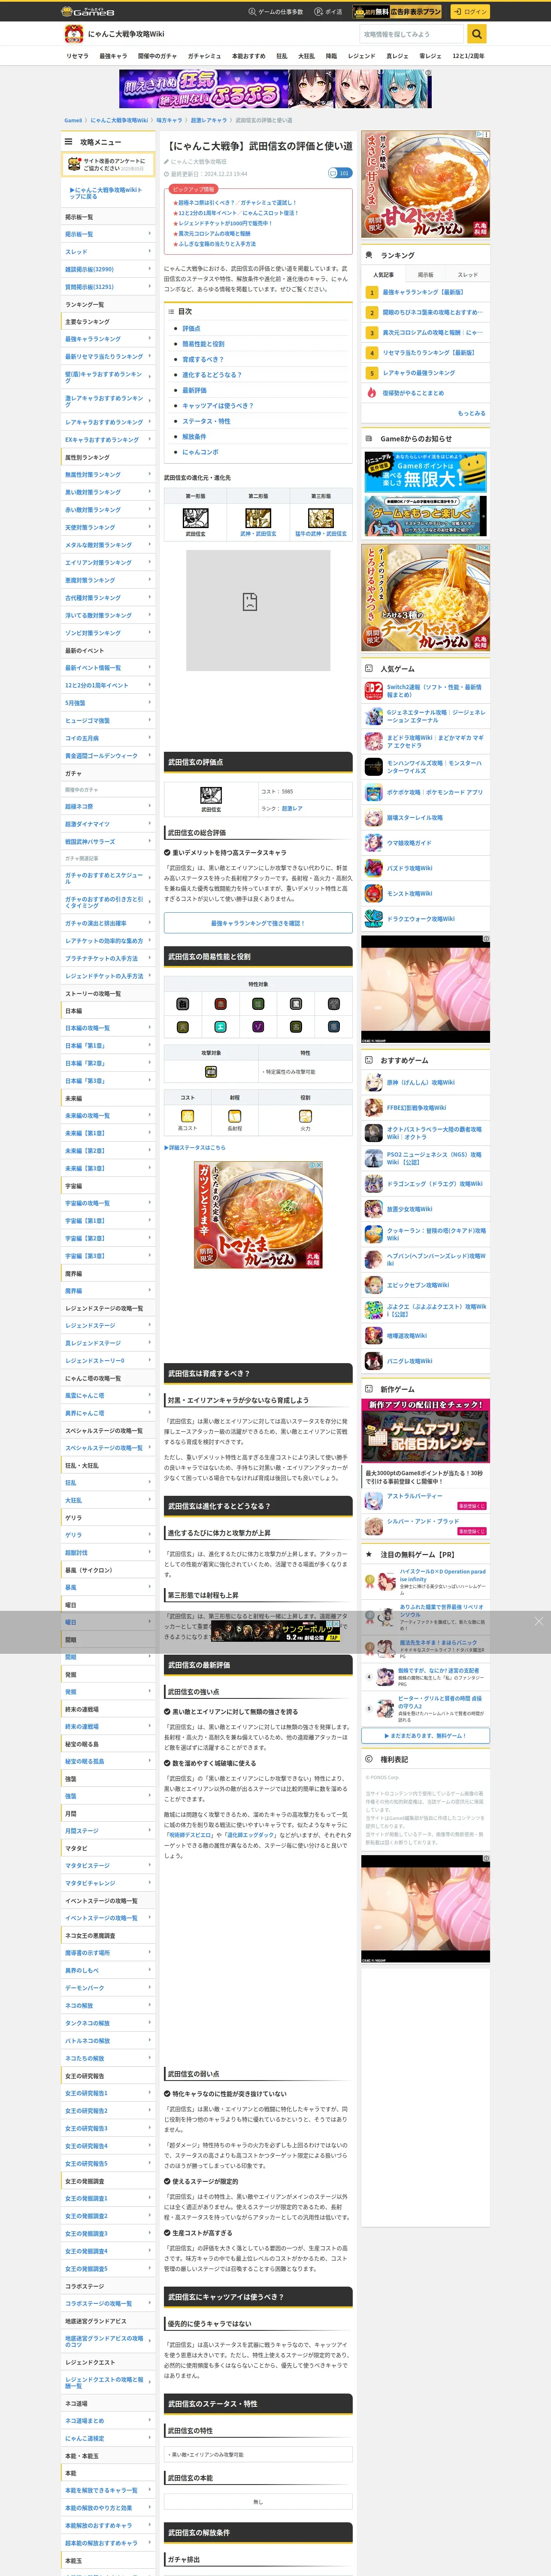Click the 攻略情報を探してみよう search field
Image resolution: width=551 pixels, height=2576 pixels.
click(x=413, y=34)
